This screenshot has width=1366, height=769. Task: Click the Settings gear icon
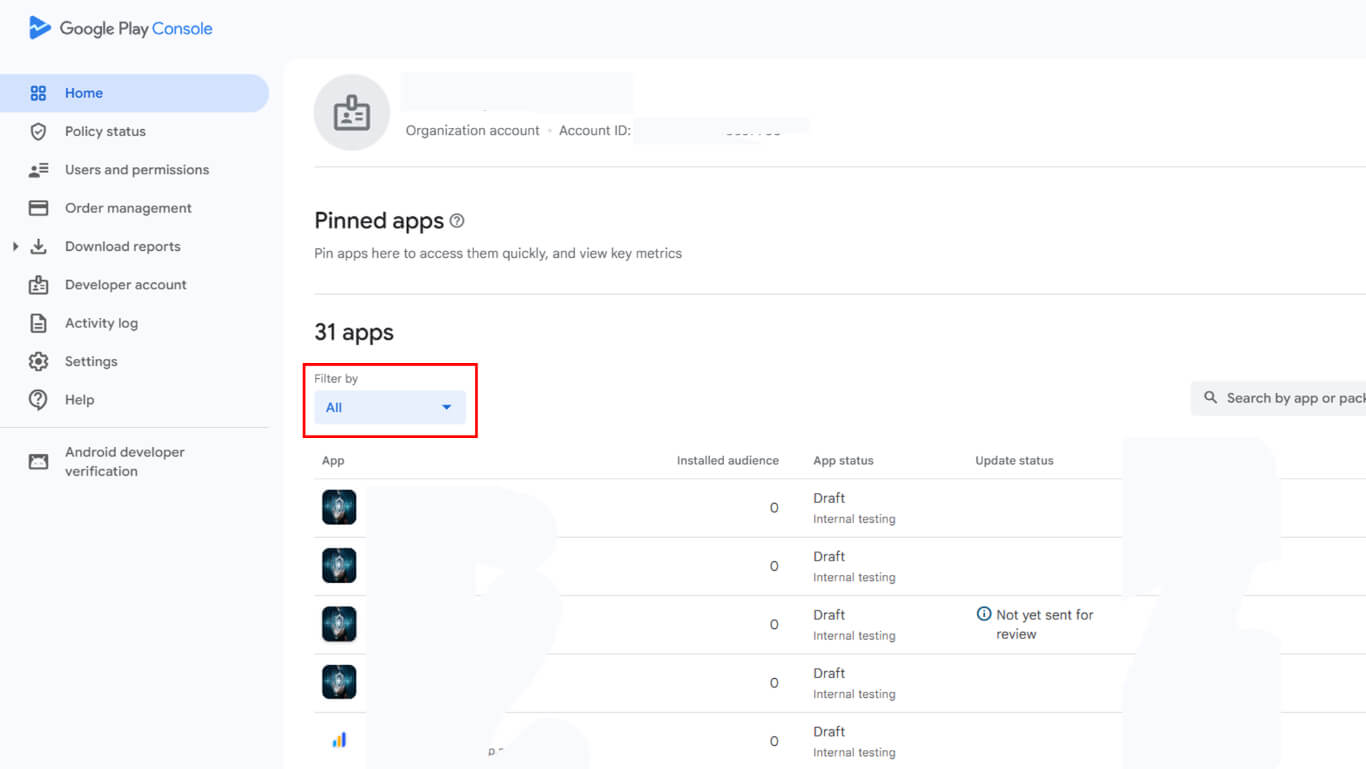[x=38, y=362]
